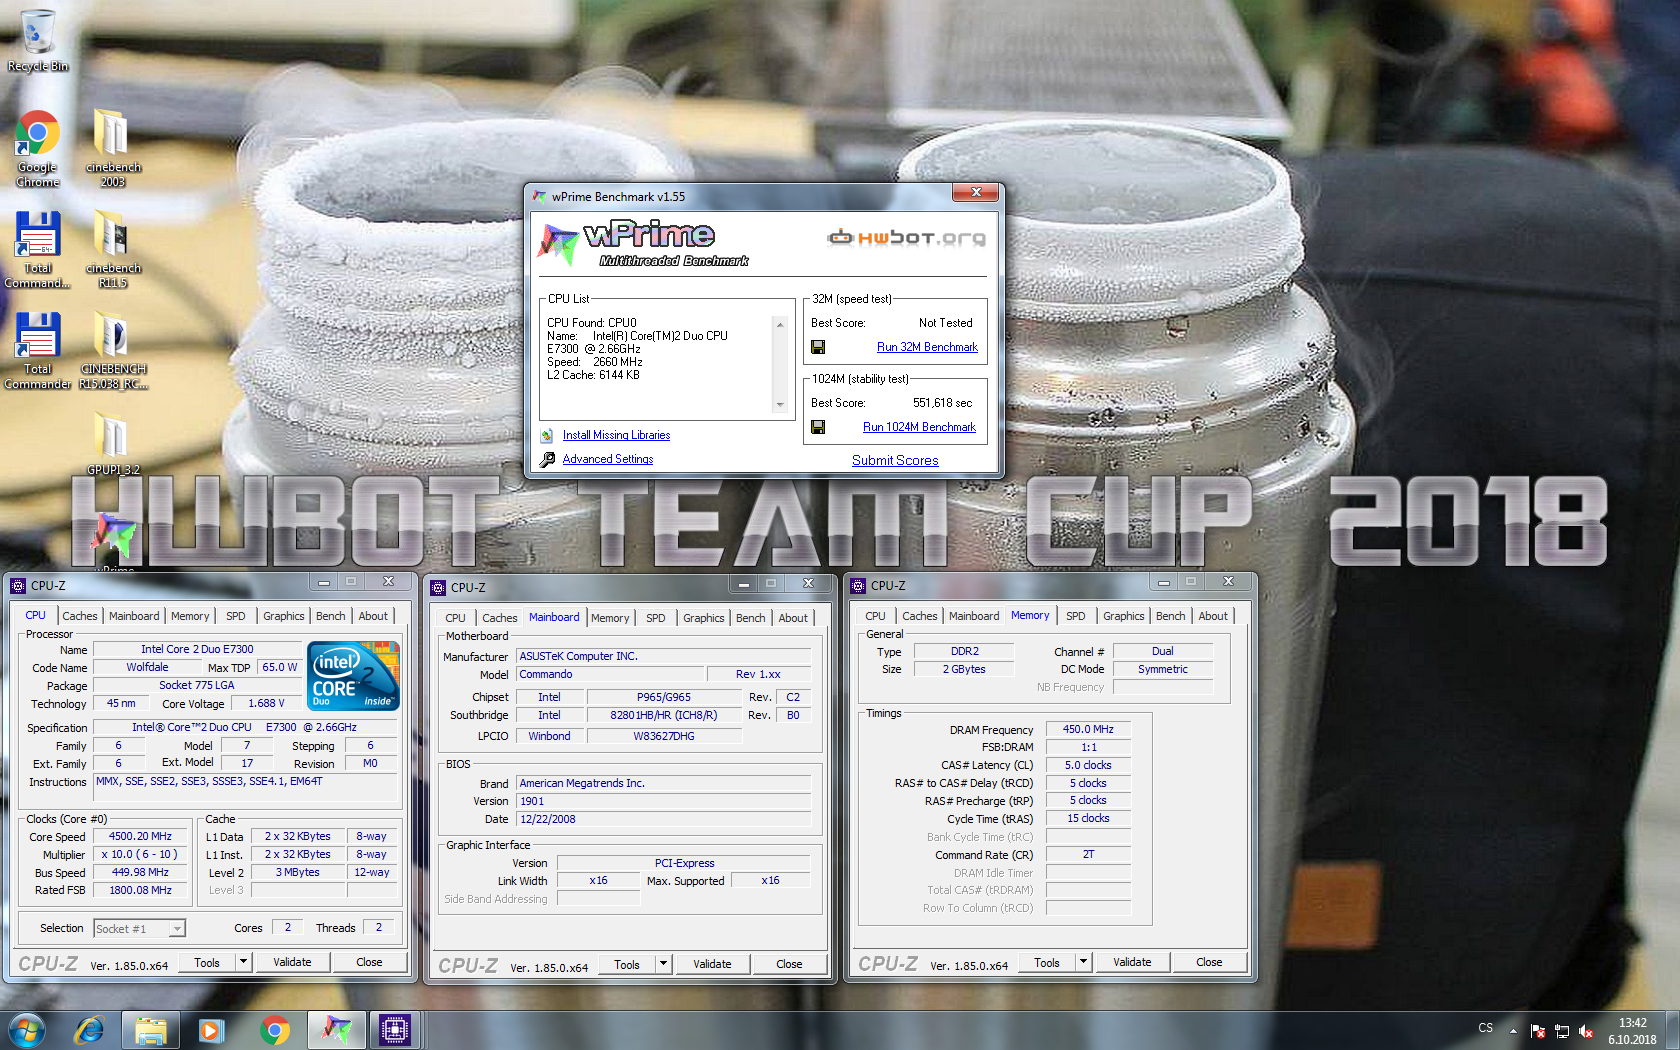Click the network tray icon

click(1562, 1031)
